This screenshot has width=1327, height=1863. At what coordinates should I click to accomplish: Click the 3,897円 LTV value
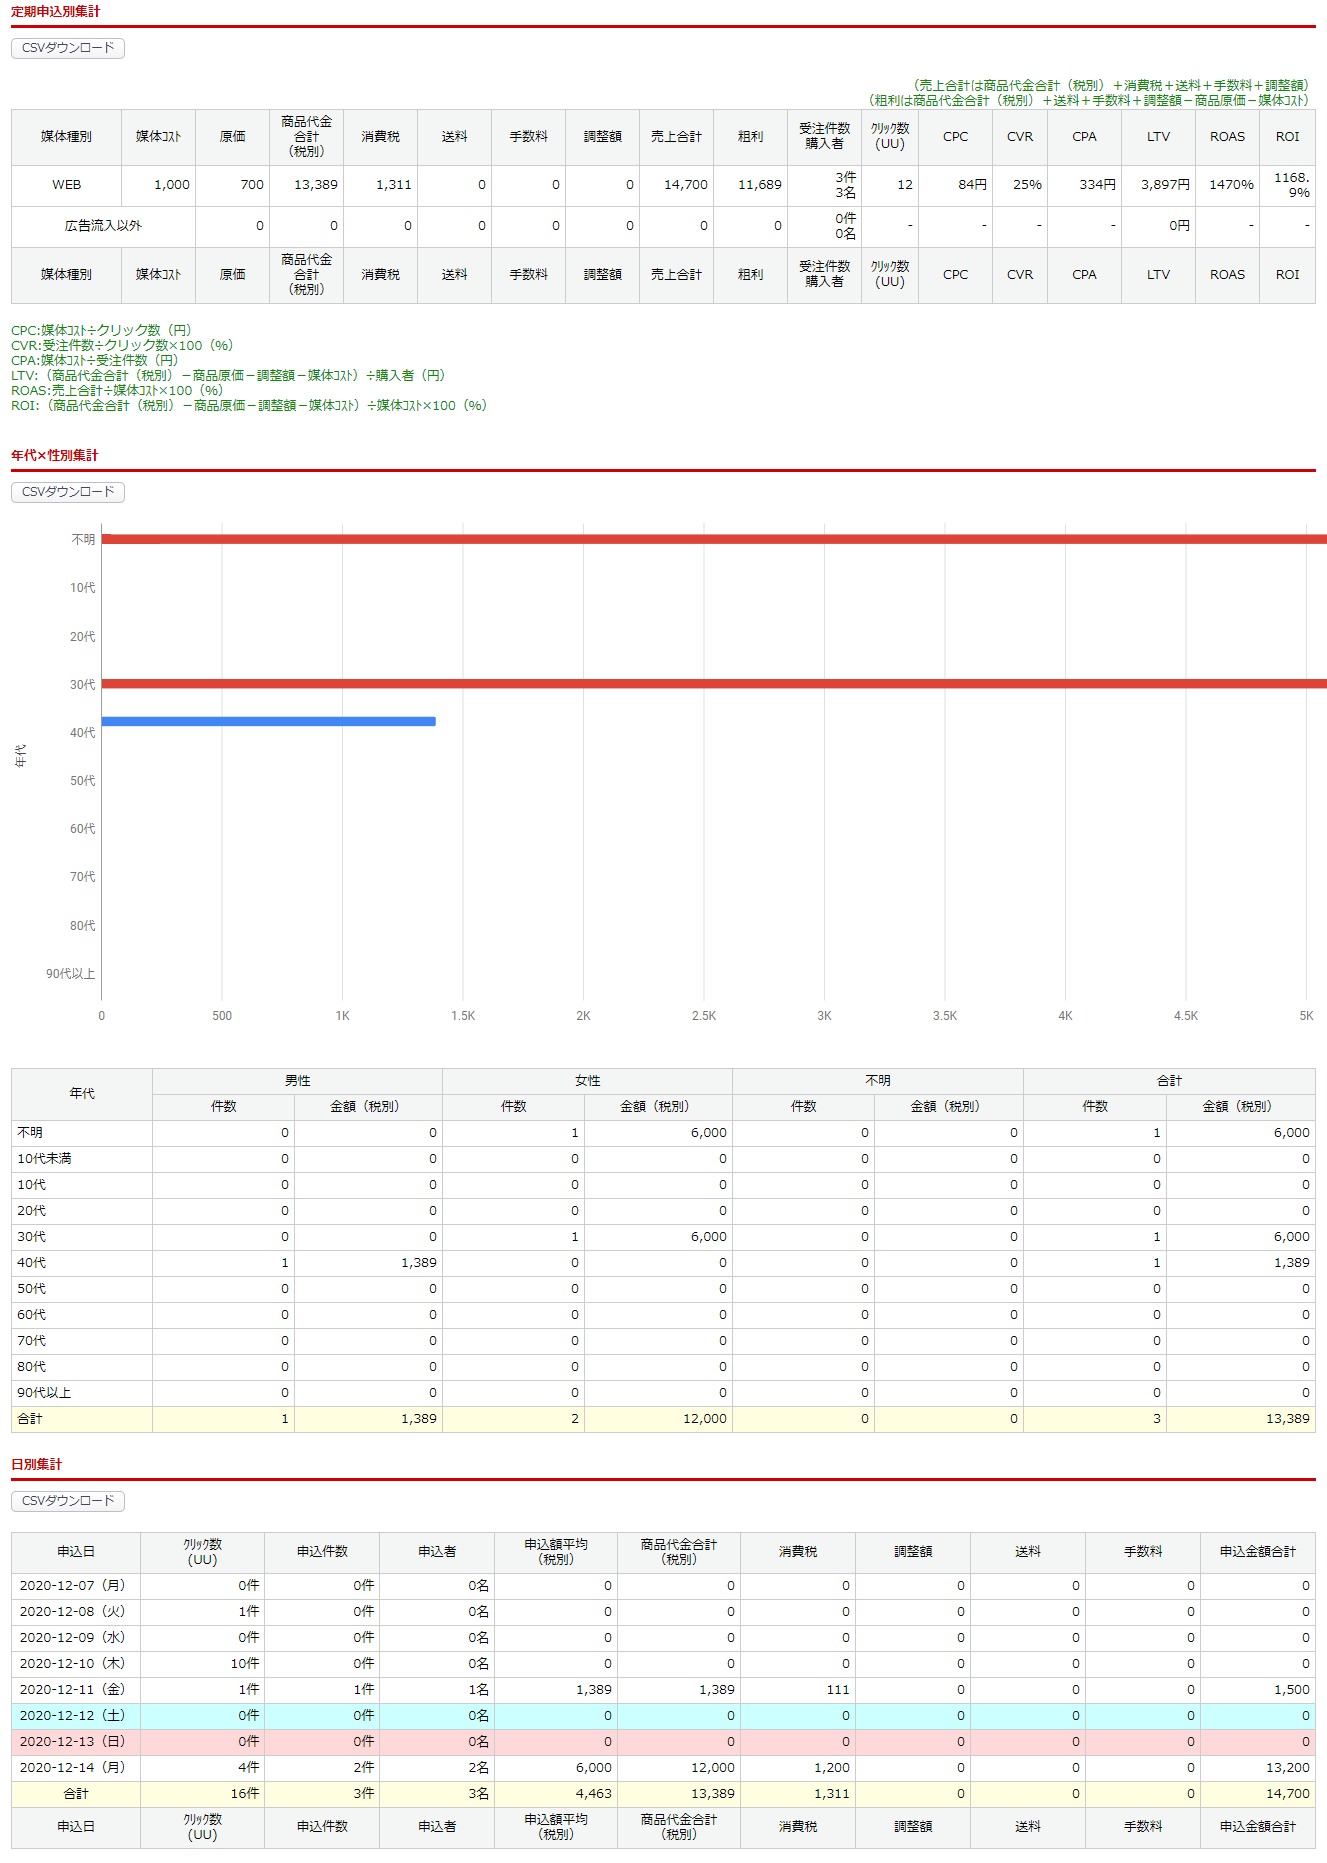pos(1165,185)
